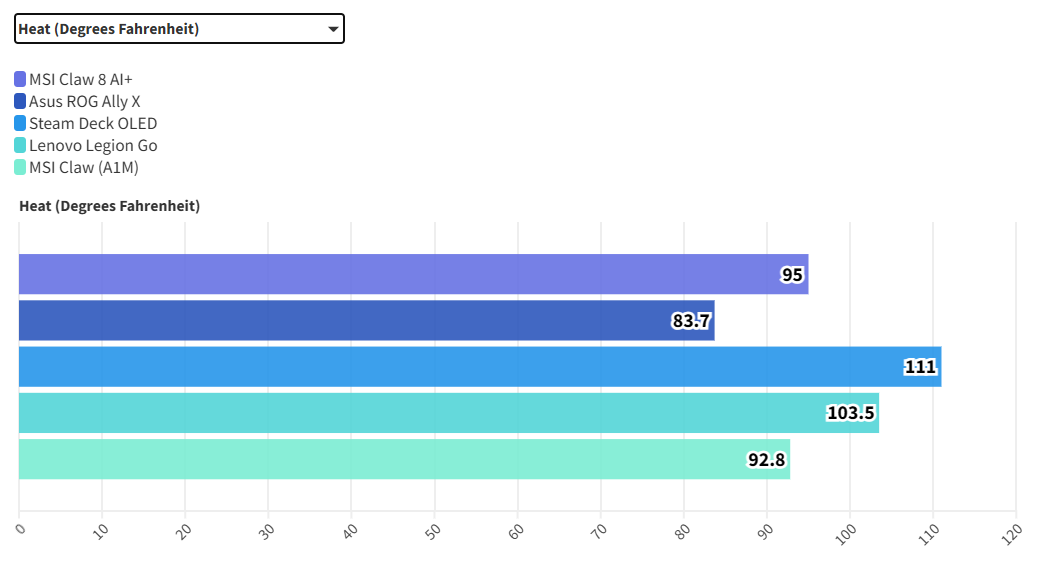Toggle the MSI Claw 8 AI+ legend label

pos(81,79)
